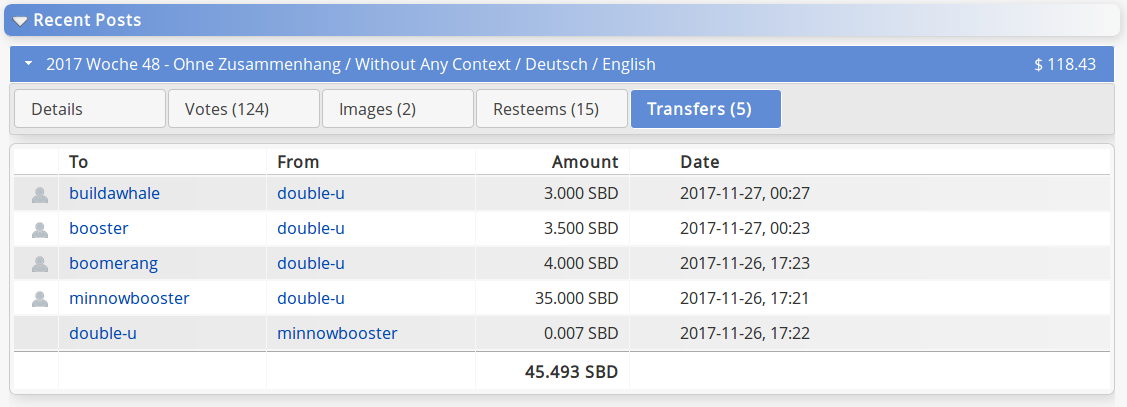Image resolution: width=1127 pixels, height=407 pixels.
Task: Collapse the 2017 Woche 48 post
Action: click(29, 64)
